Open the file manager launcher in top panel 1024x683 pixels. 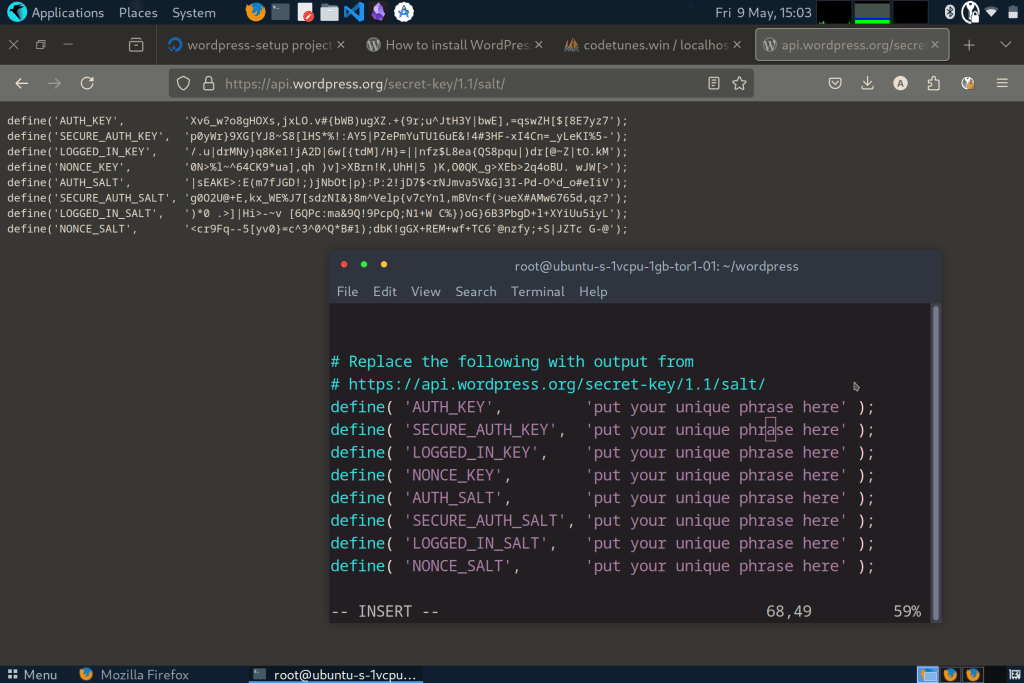coord(329,12)
